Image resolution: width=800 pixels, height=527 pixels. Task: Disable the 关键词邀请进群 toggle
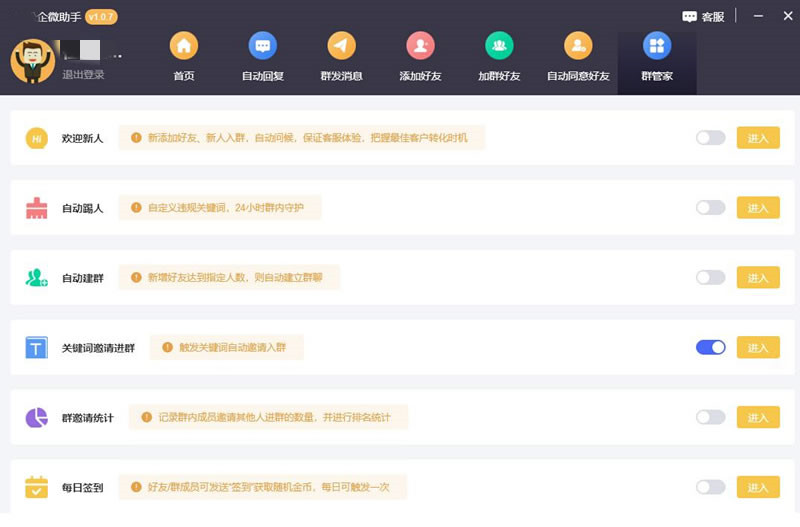(711, 347)
